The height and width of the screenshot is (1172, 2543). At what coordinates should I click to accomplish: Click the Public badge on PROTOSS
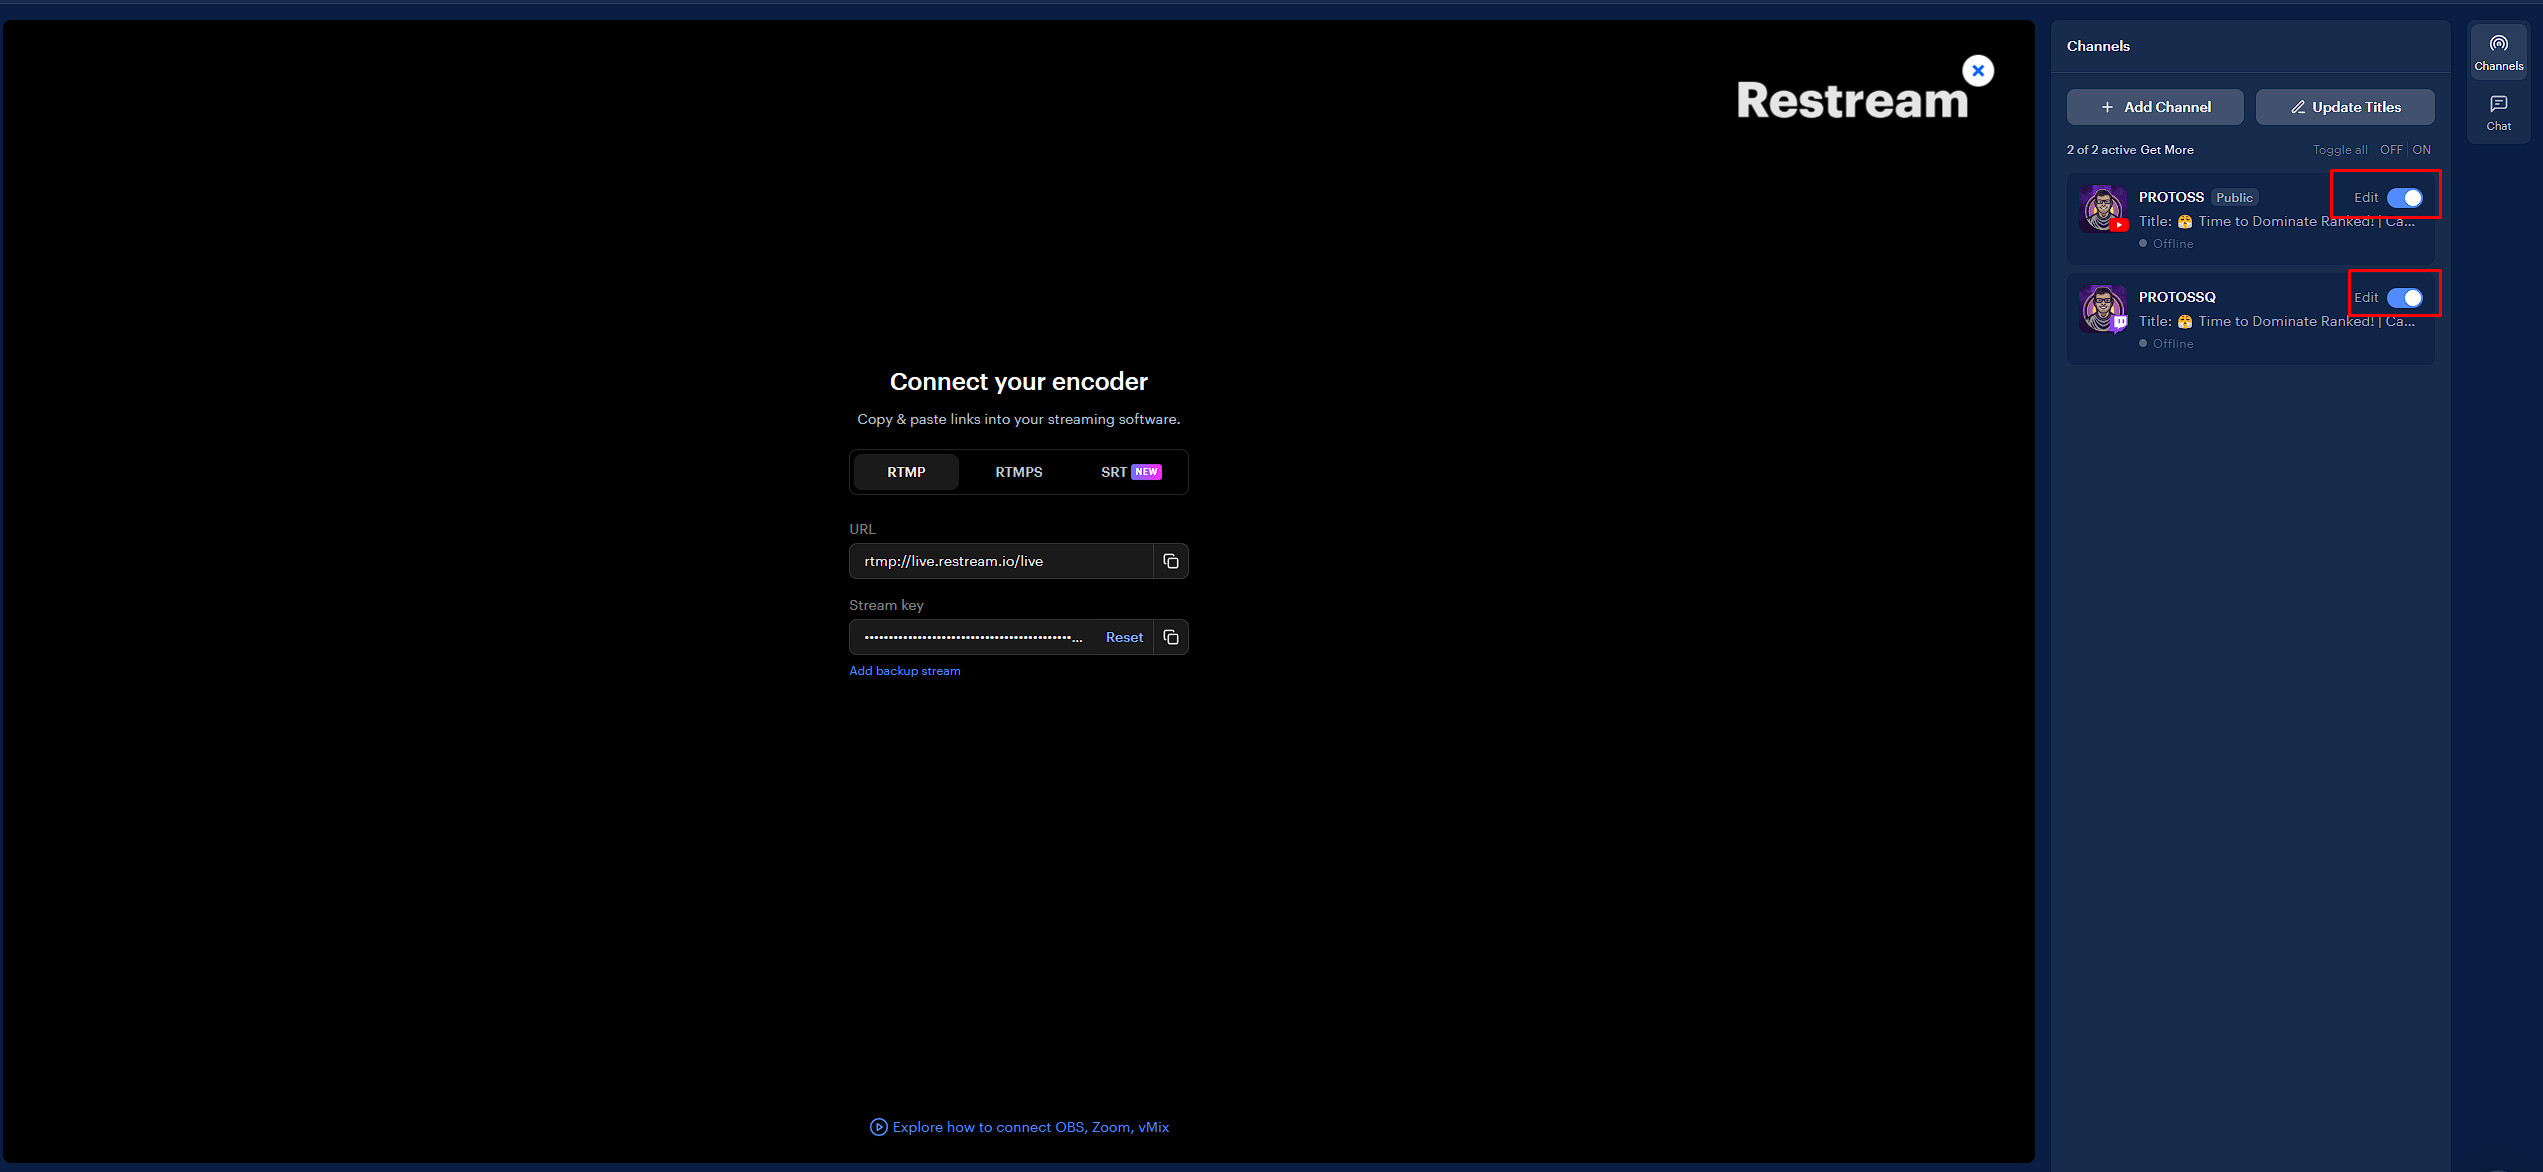point(2234,198)
